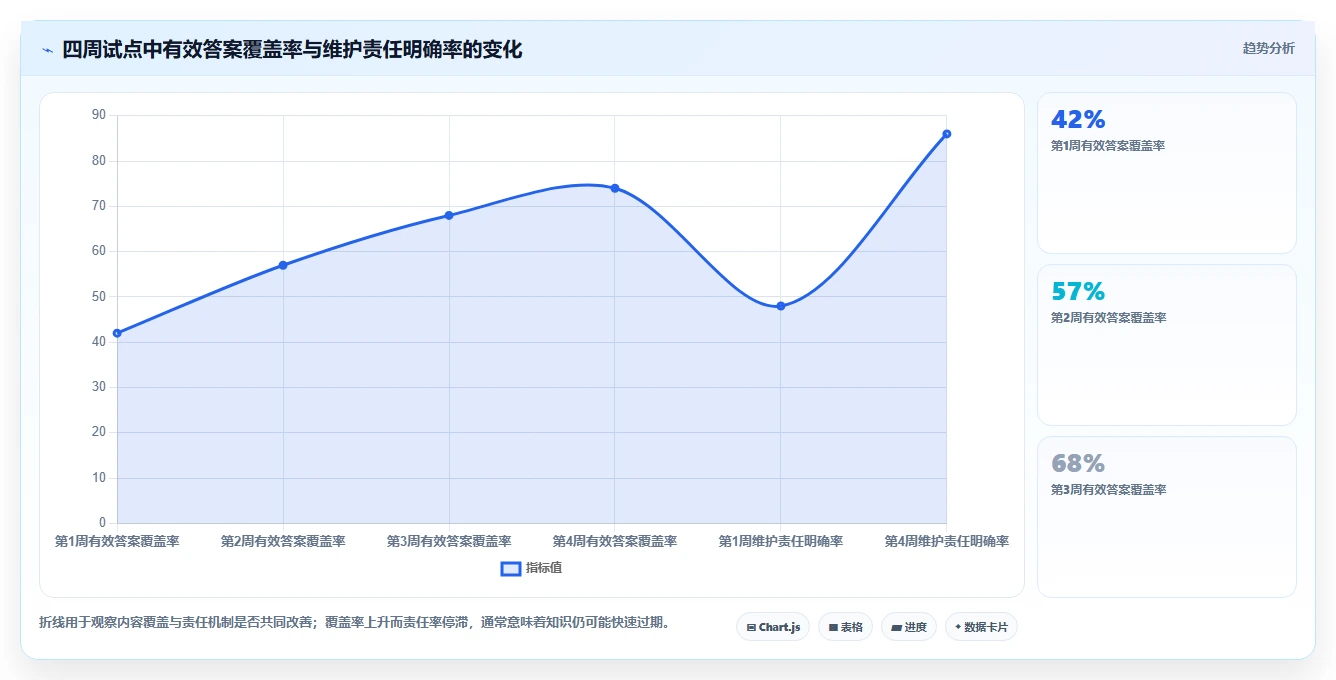Click the trend icon beside the chart title
The image size is (1336, 680).
pos(47,50)
